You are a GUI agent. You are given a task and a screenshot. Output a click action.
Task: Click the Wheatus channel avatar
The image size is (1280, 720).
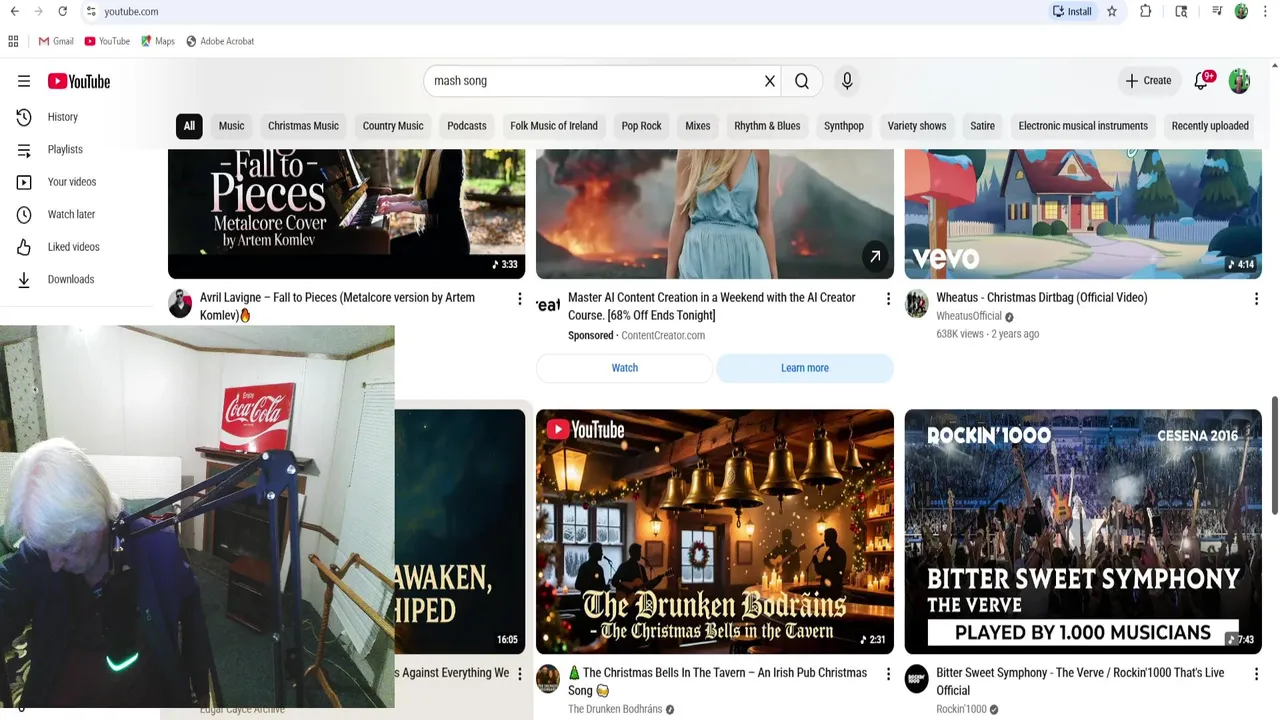pyautogui.click(x=916, y=304)
